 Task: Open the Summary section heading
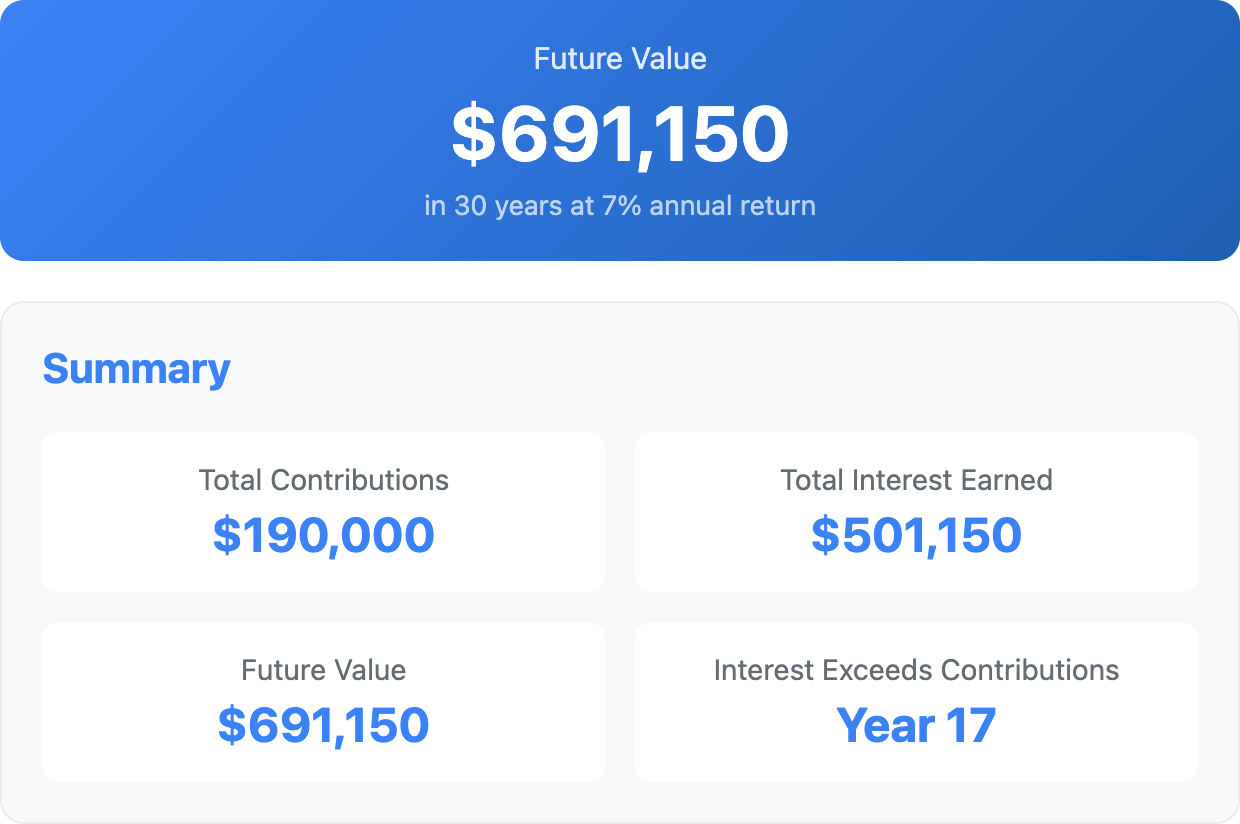[x=136, y=368]
